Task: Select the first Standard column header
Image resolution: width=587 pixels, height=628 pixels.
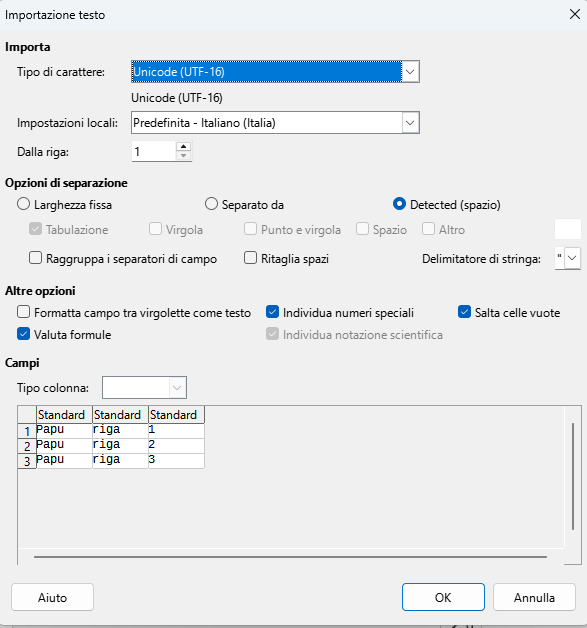Action: [64, 415]
